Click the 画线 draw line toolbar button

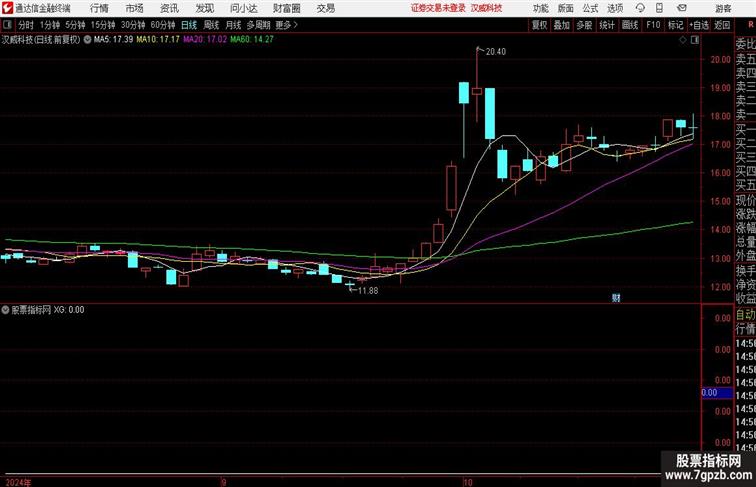630,25
